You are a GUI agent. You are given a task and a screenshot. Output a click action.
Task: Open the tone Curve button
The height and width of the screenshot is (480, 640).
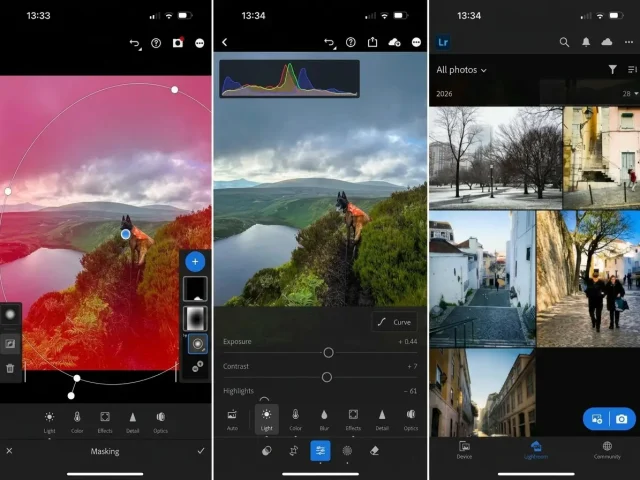pyautogui.click(x=394, y=322)
